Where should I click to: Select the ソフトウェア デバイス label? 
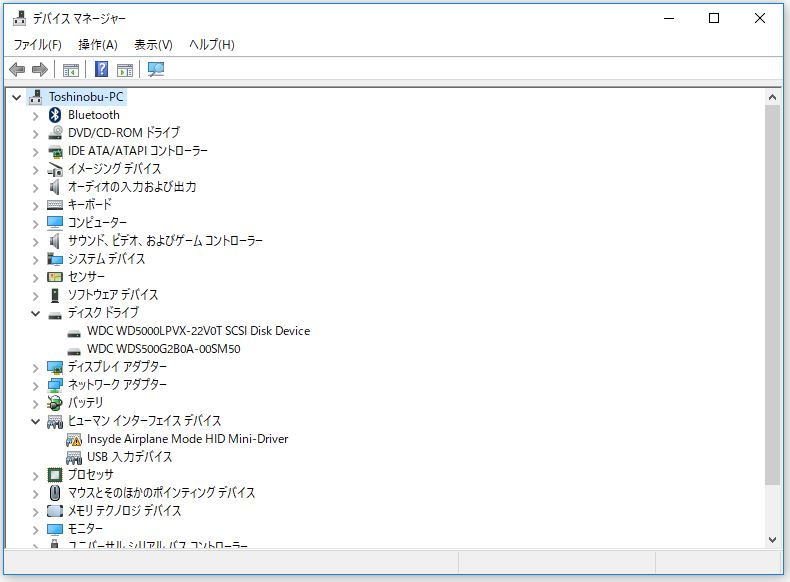click(x=113, y=295)
